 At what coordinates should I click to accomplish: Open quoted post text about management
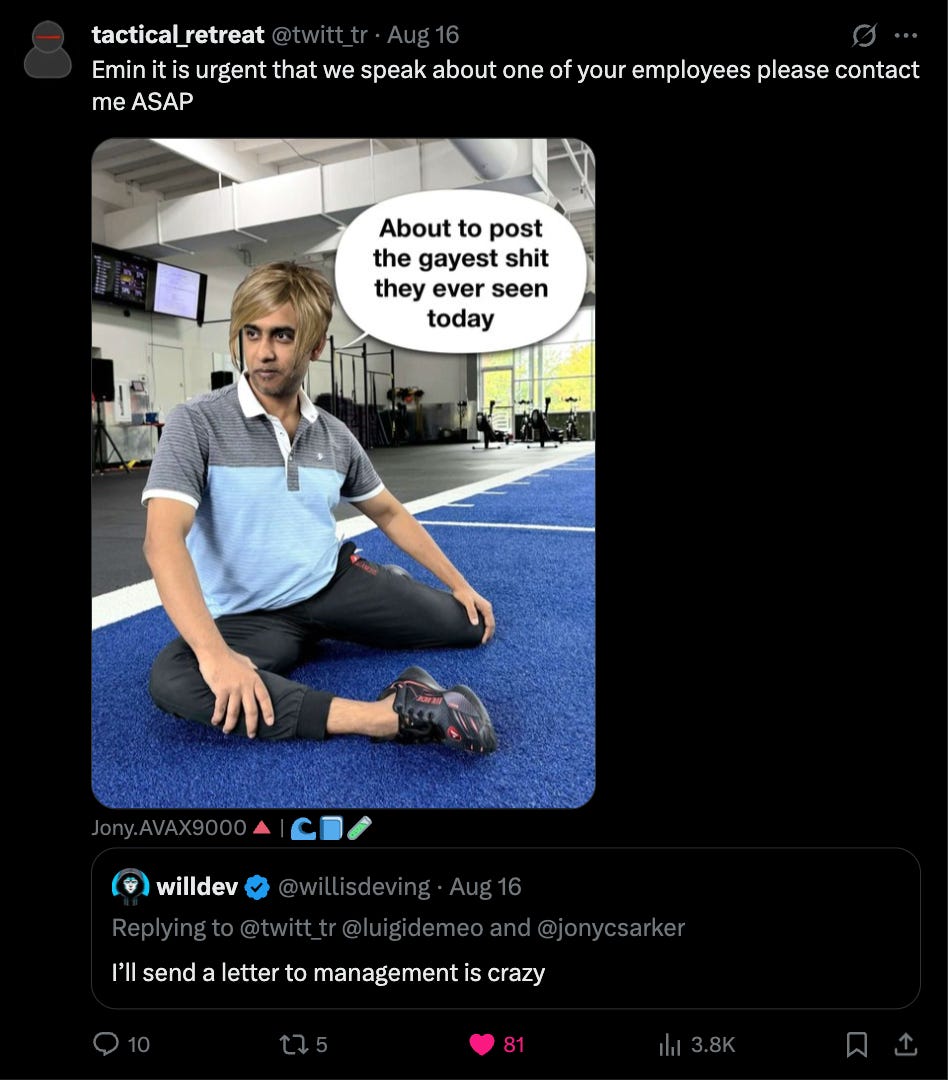coord(328,973)
